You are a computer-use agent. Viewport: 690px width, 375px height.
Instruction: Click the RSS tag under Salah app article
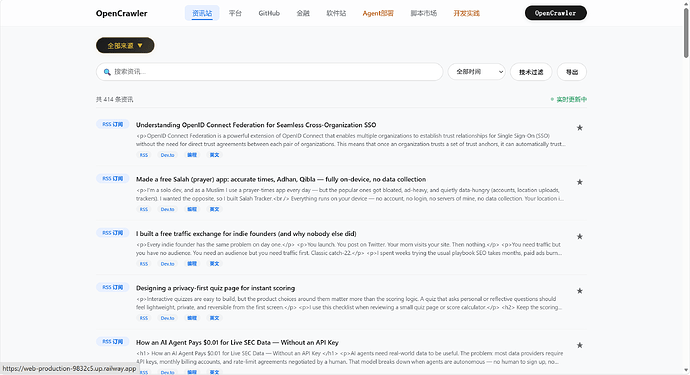click(144, 209)
